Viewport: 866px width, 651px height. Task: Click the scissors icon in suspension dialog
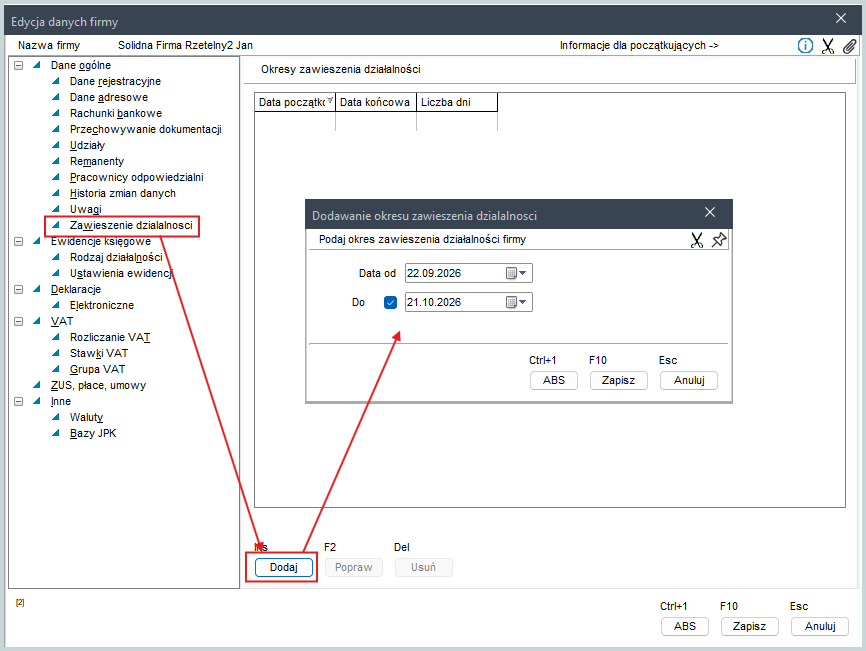[697, 240]
